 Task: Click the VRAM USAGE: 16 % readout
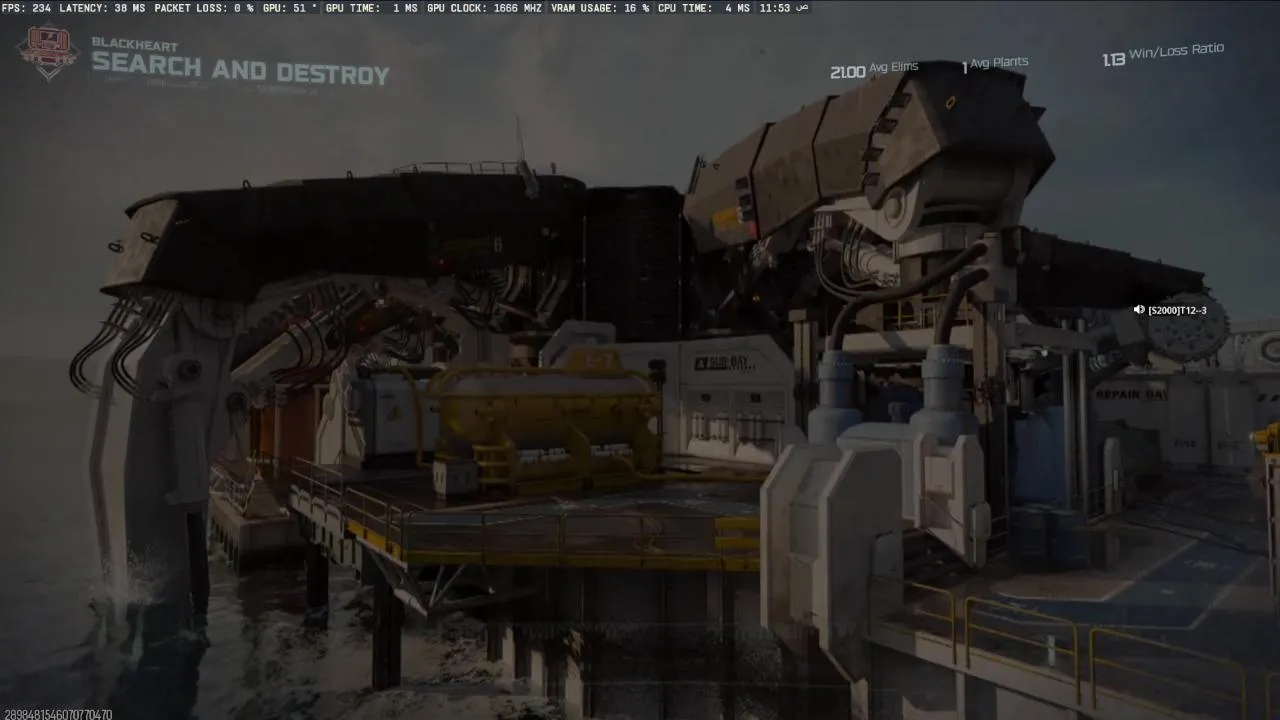point(600,8)
